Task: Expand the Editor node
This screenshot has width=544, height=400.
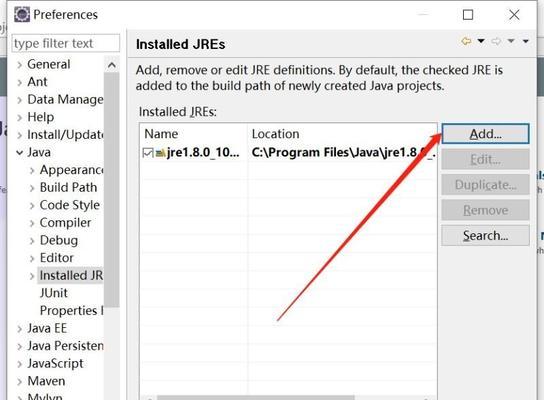Action: point(32,258)
